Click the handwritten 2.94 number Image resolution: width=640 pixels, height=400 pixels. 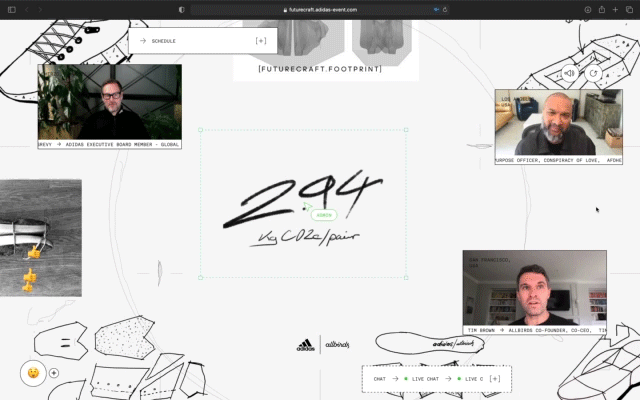pos(303,199)
